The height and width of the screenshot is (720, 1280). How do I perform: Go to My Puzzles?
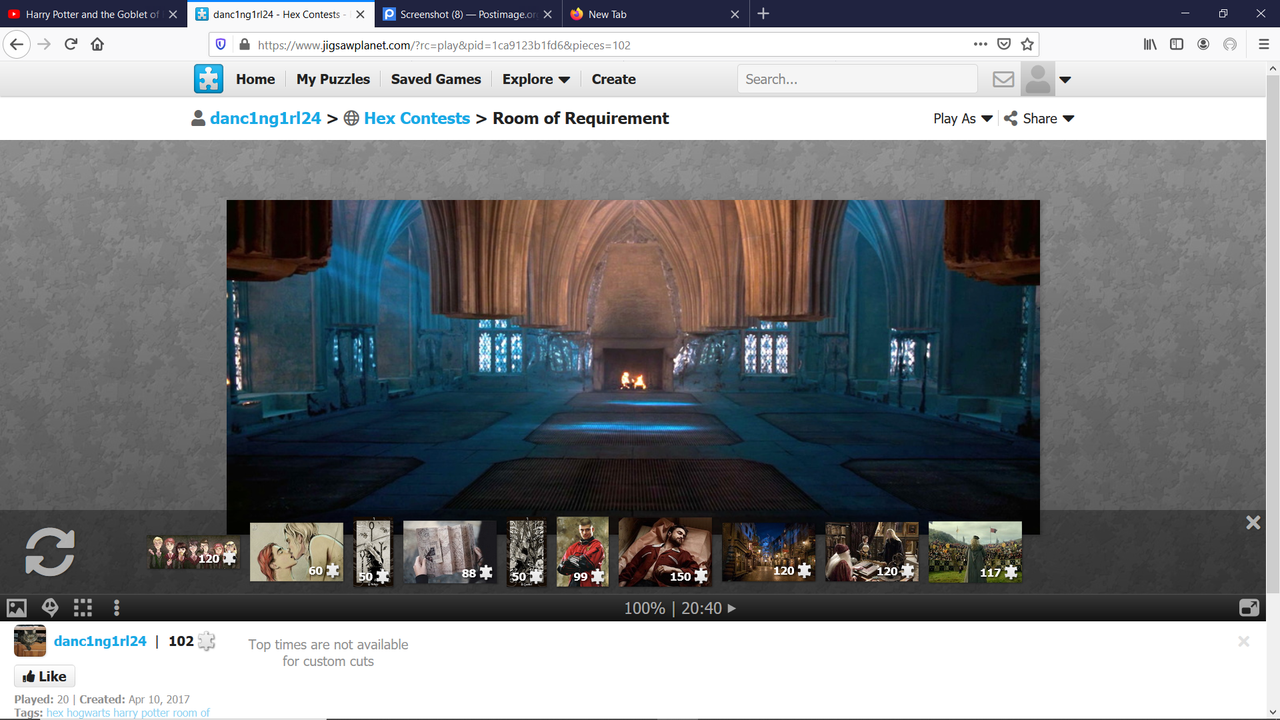333,79
